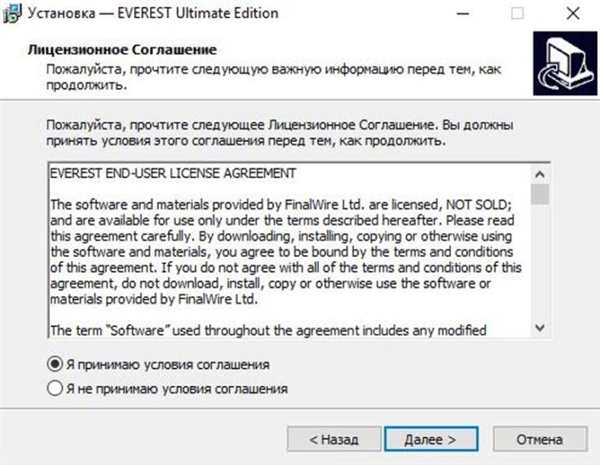Click the license scrollbar thumb
600x465 pixels.
[x=540, y=194]
